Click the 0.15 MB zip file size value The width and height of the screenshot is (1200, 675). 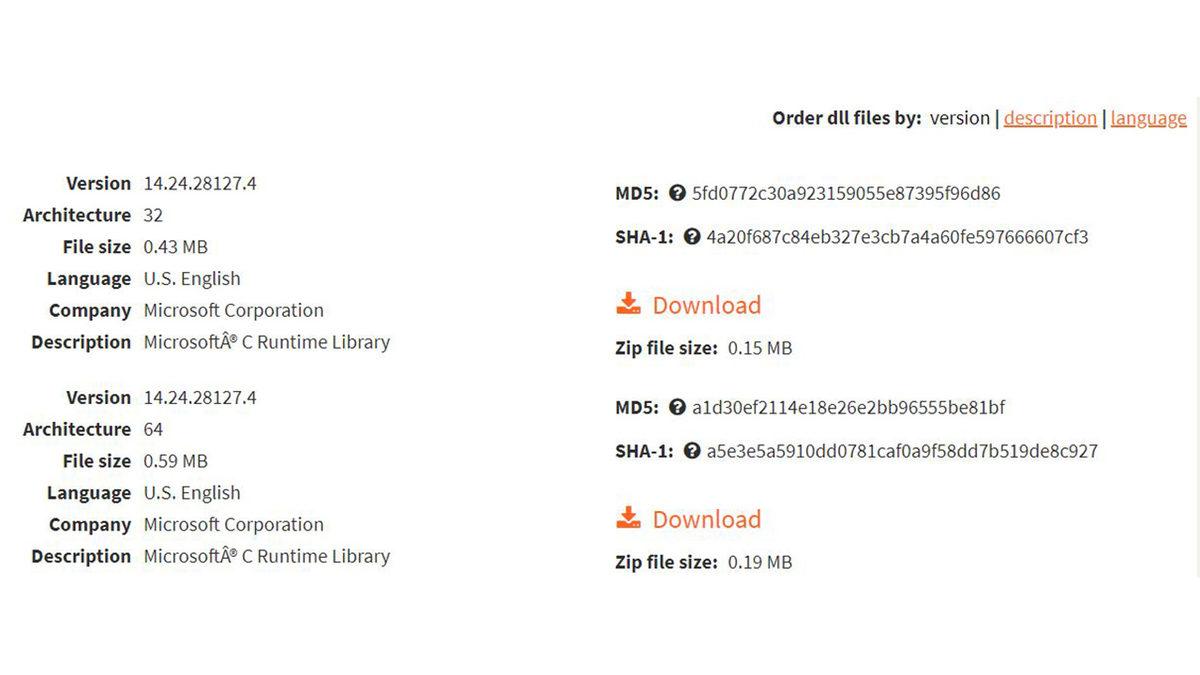[x=760, y=348]
